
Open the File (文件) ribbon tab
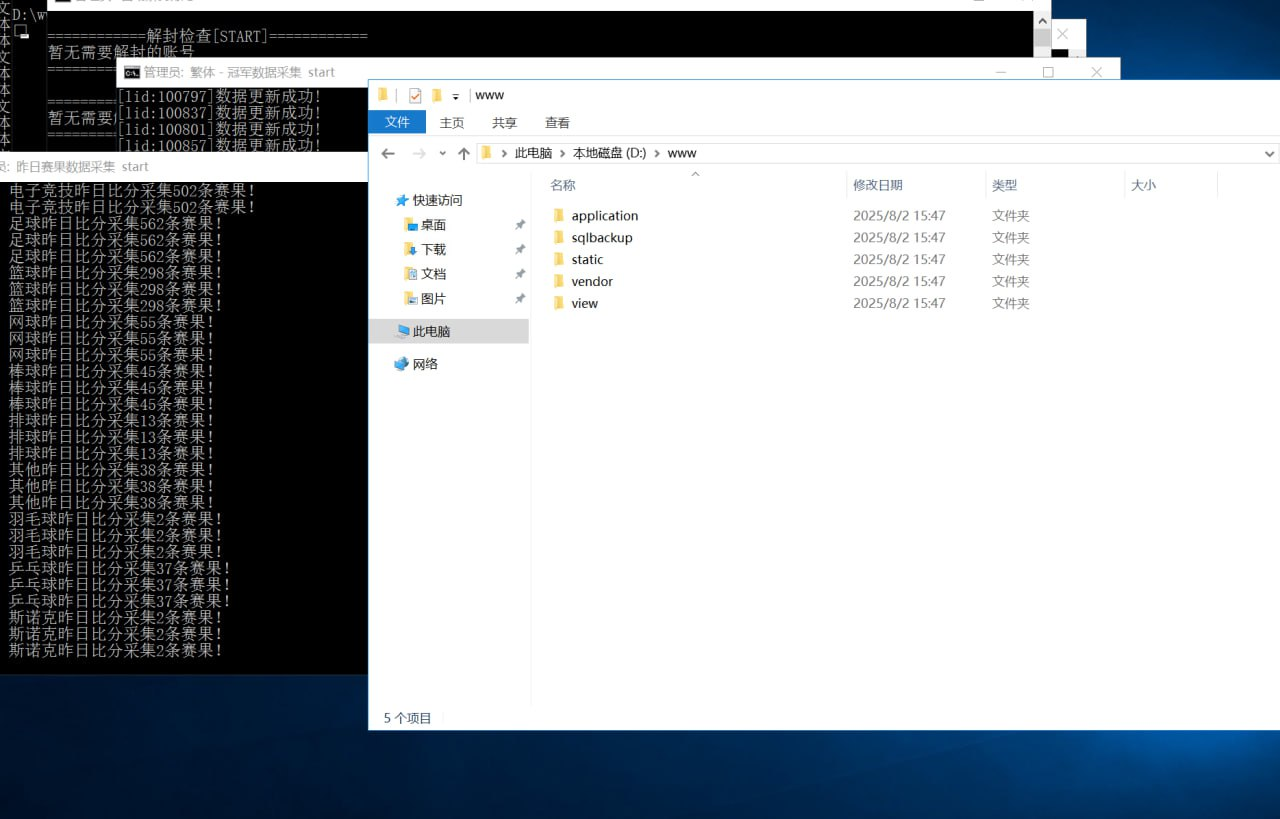(397, 122)
